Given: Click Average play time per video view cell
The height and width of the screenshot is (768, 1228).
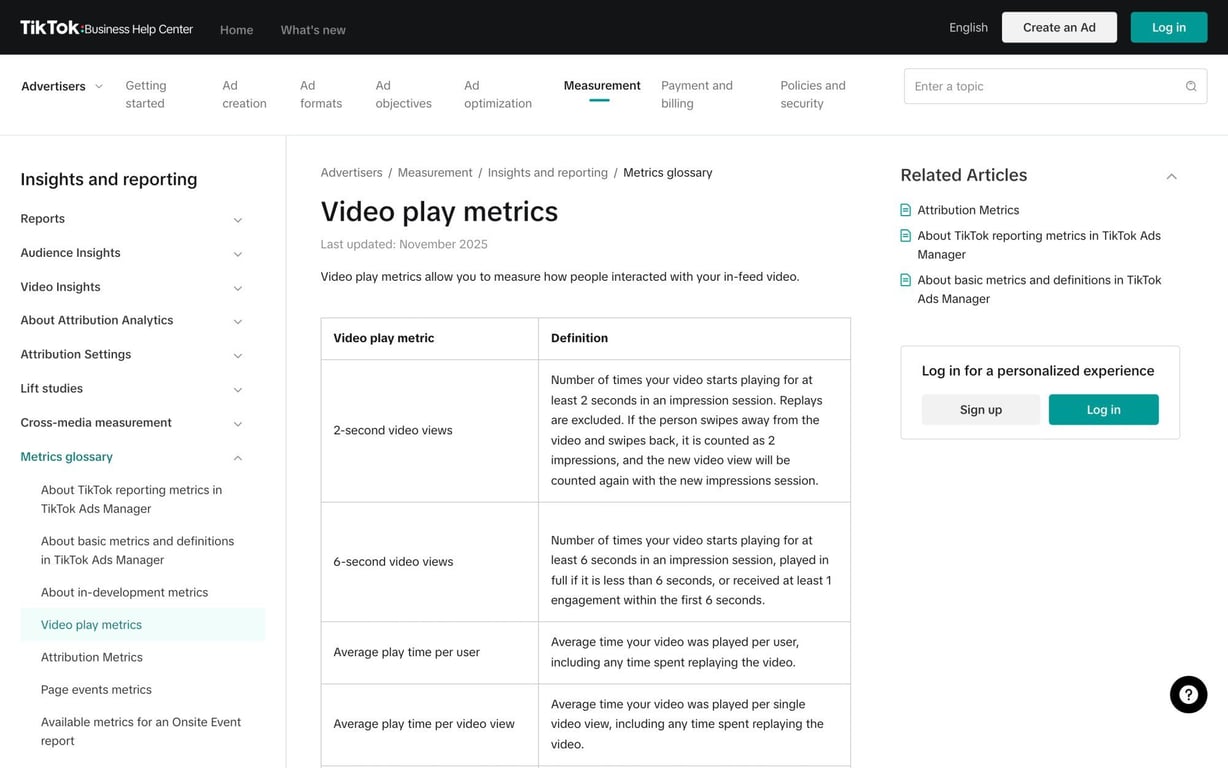Looking at the screenshot, I should pyautogui.click(x=429, y=724).
